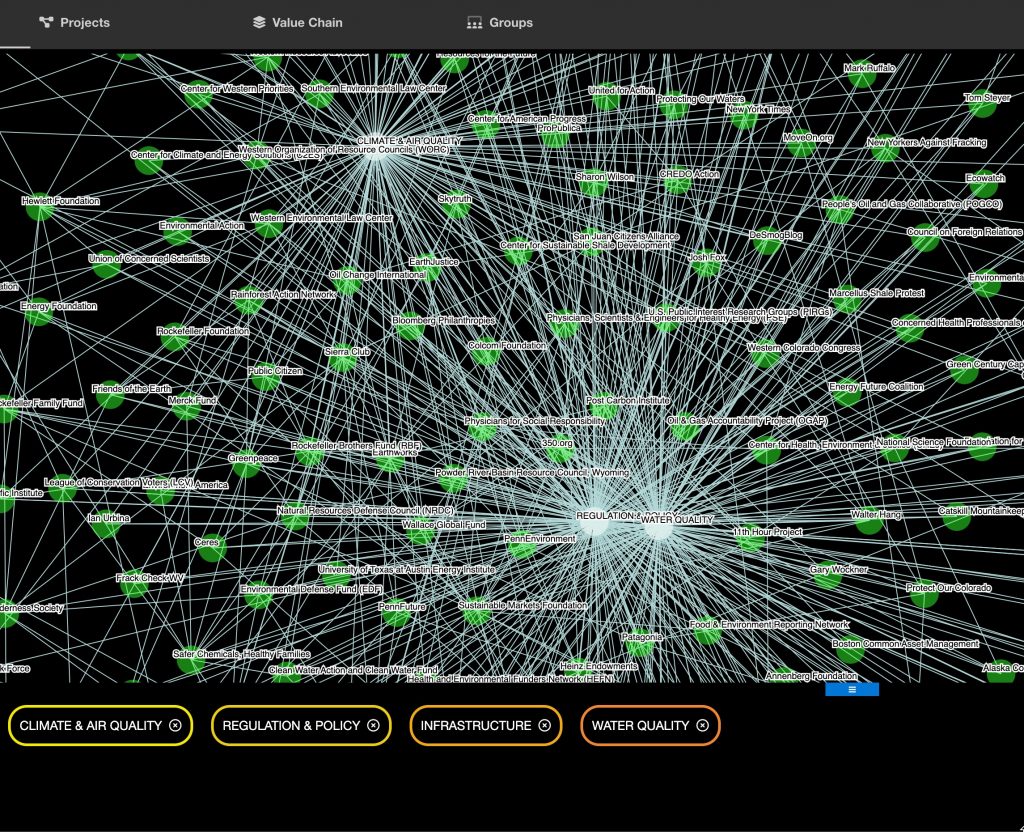Click the Gary Wockner node
This screenshot has width=1024, height=832.
click(x=828, y=575)
